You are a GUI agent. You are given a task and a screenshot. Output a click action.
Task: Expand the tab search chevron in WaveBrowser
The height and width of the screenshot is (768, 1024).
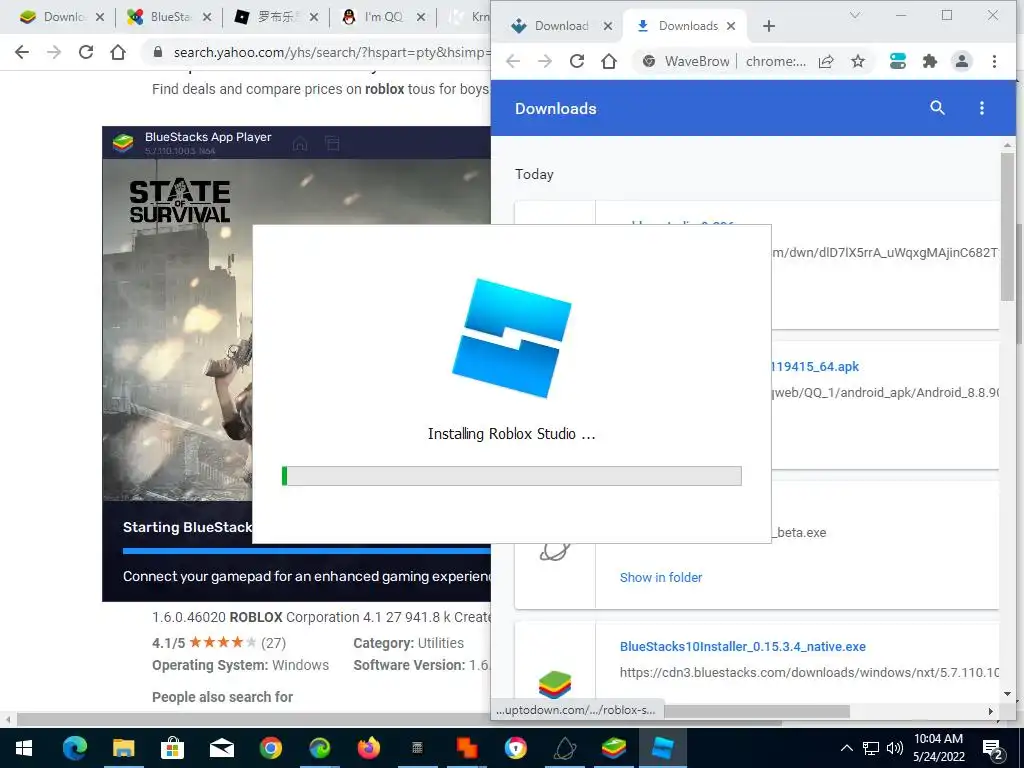(x=854, y=15)
